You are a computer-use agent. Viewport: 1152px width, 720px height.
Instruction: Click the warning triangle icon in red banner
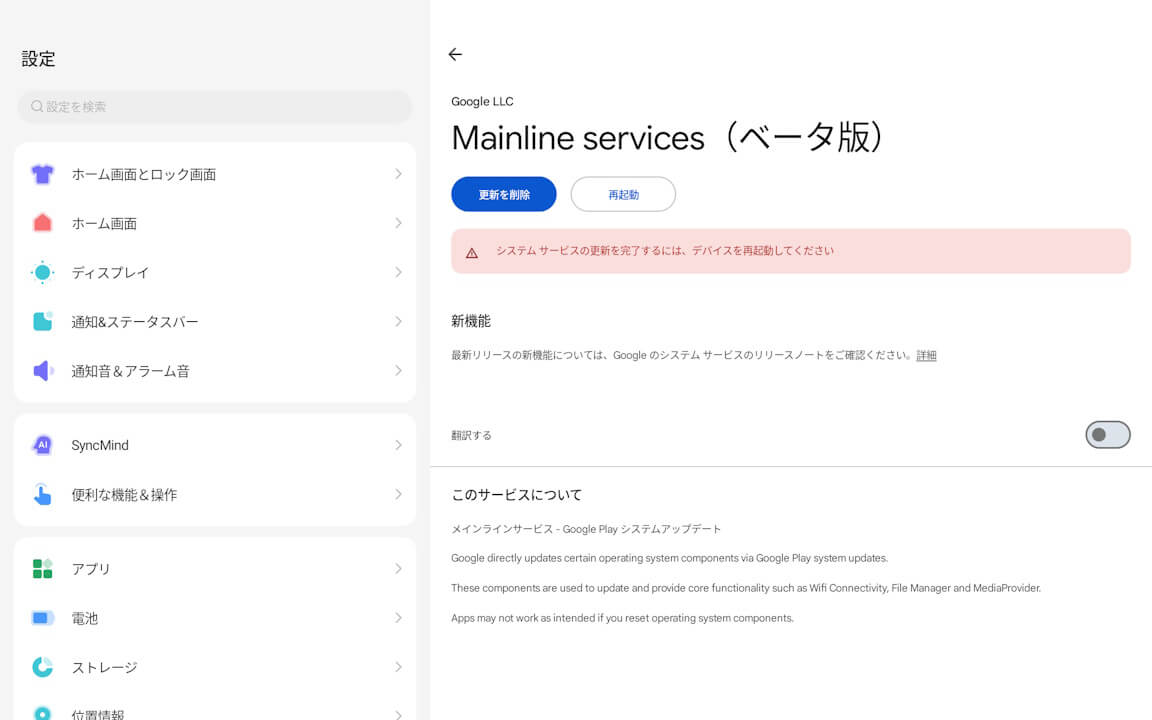[472, 253]
